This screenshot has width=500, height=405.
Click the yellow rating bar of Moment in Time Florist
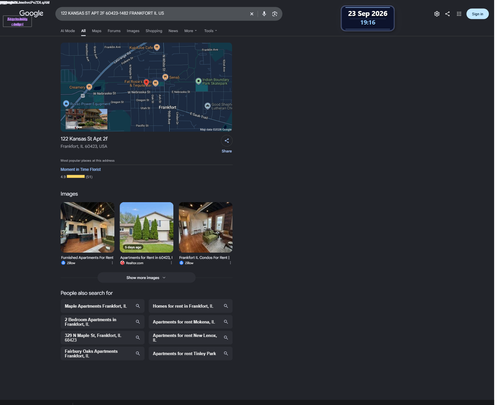pyautogui.click(x=76, y=177)
